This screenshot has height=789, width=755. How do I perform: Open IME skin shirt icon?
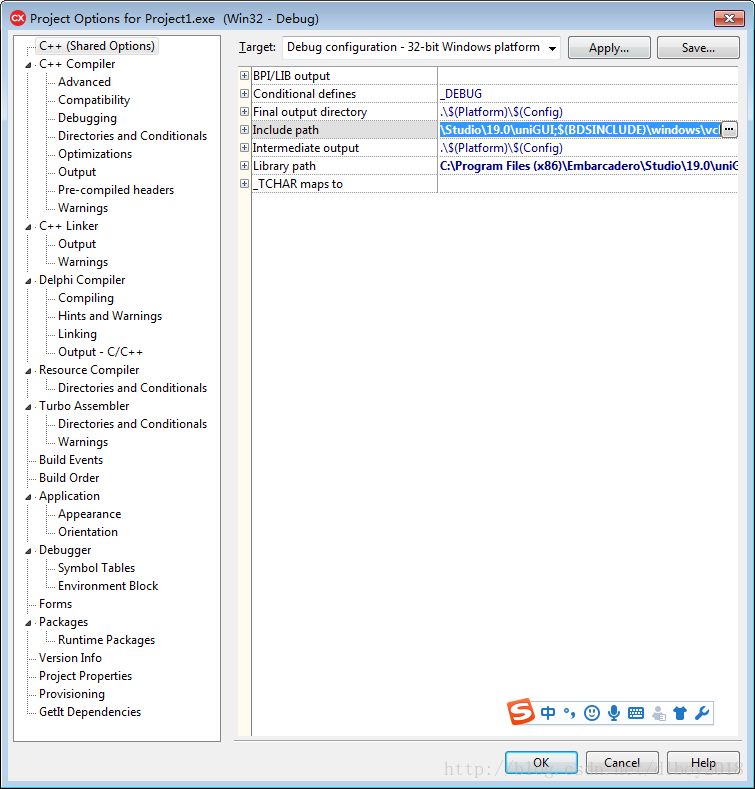(680, 713)
